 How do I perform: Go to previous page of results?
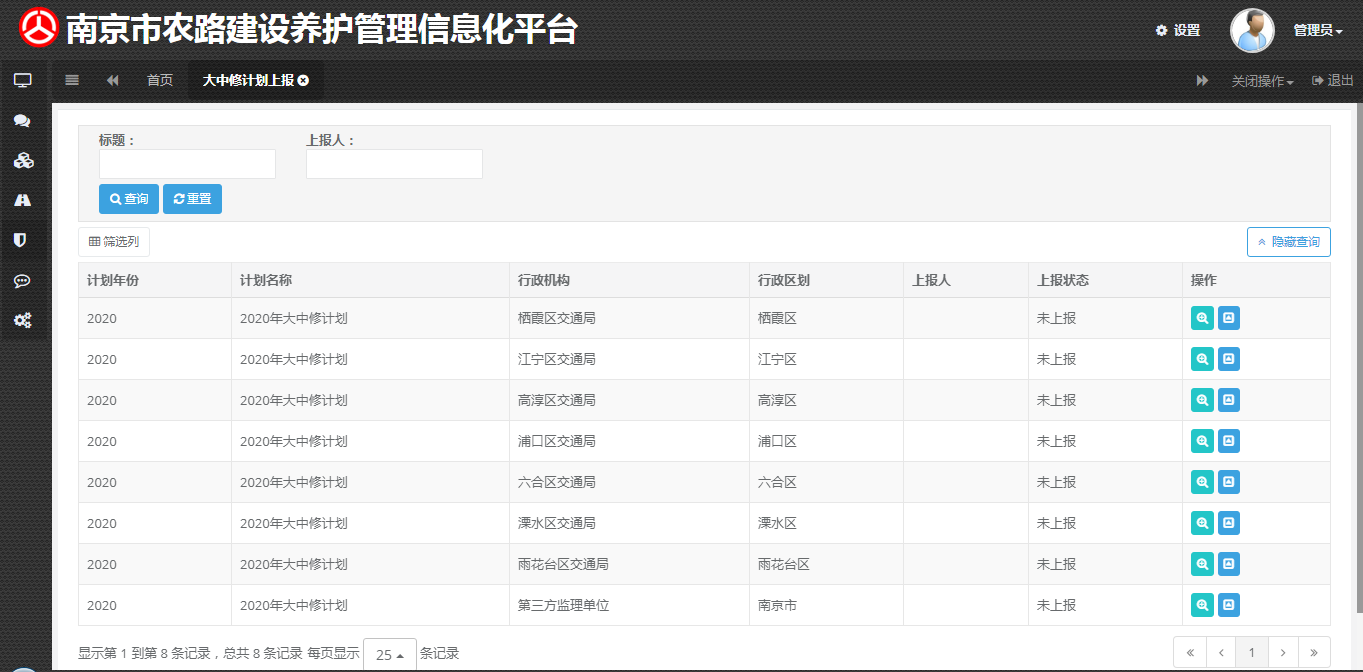point(1221,653)
